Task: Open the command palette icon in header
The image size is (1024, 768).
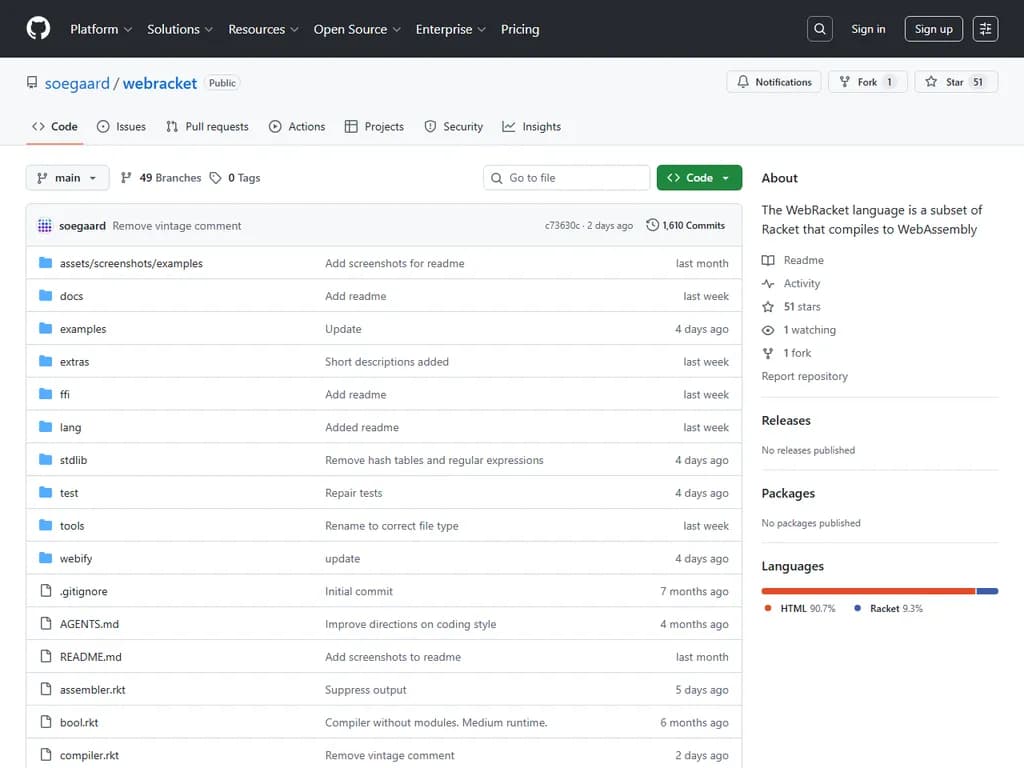Action: (x=985, y=28)
